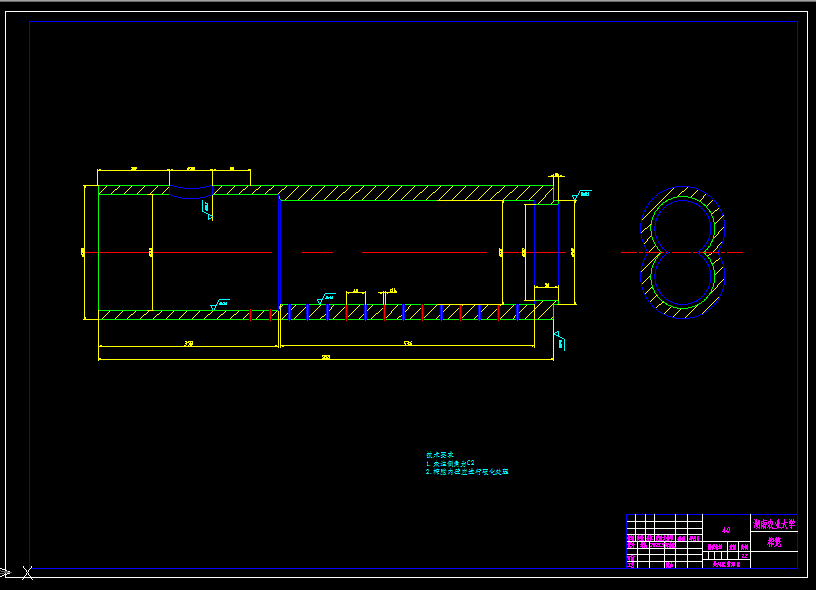Select the overall length dimension line
Viewport: 816px width, 590px height.
(x=326, y=359)
